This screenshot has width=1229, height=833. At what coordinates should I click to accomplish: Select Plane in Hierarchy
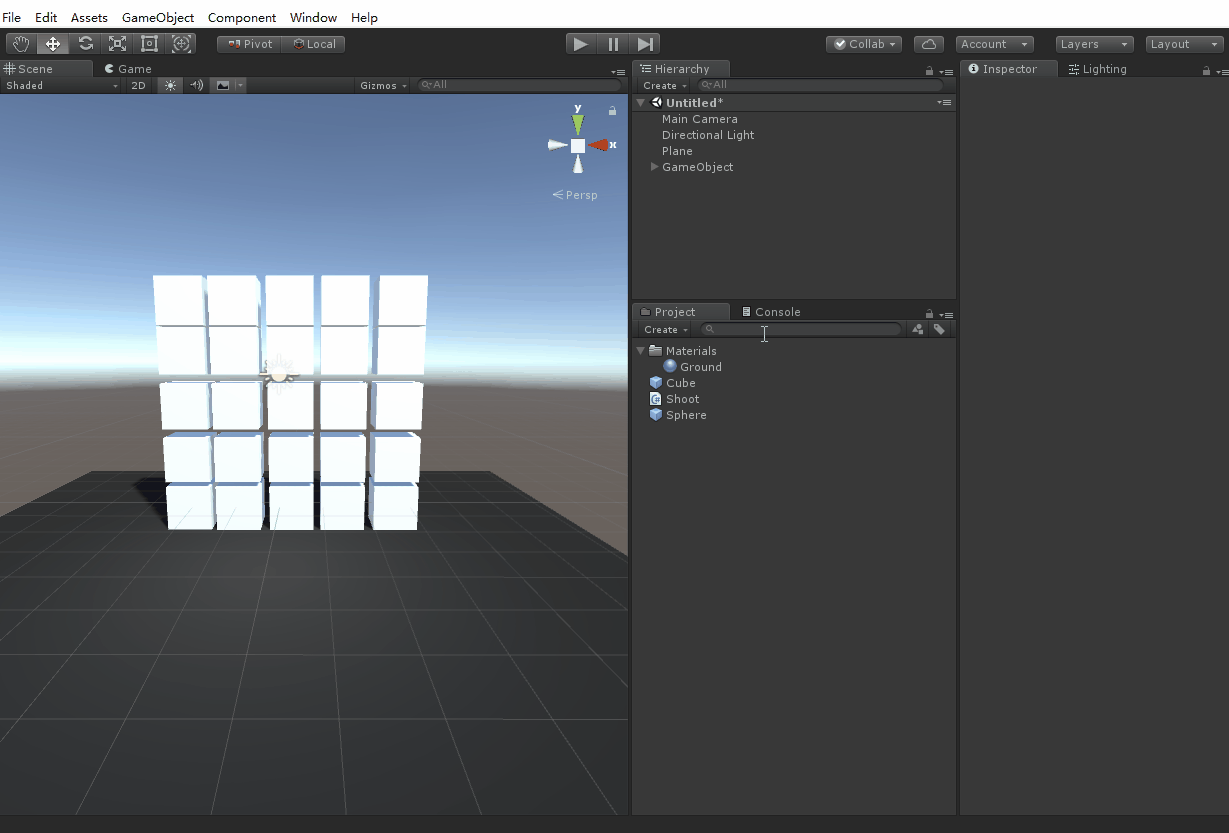677,151
